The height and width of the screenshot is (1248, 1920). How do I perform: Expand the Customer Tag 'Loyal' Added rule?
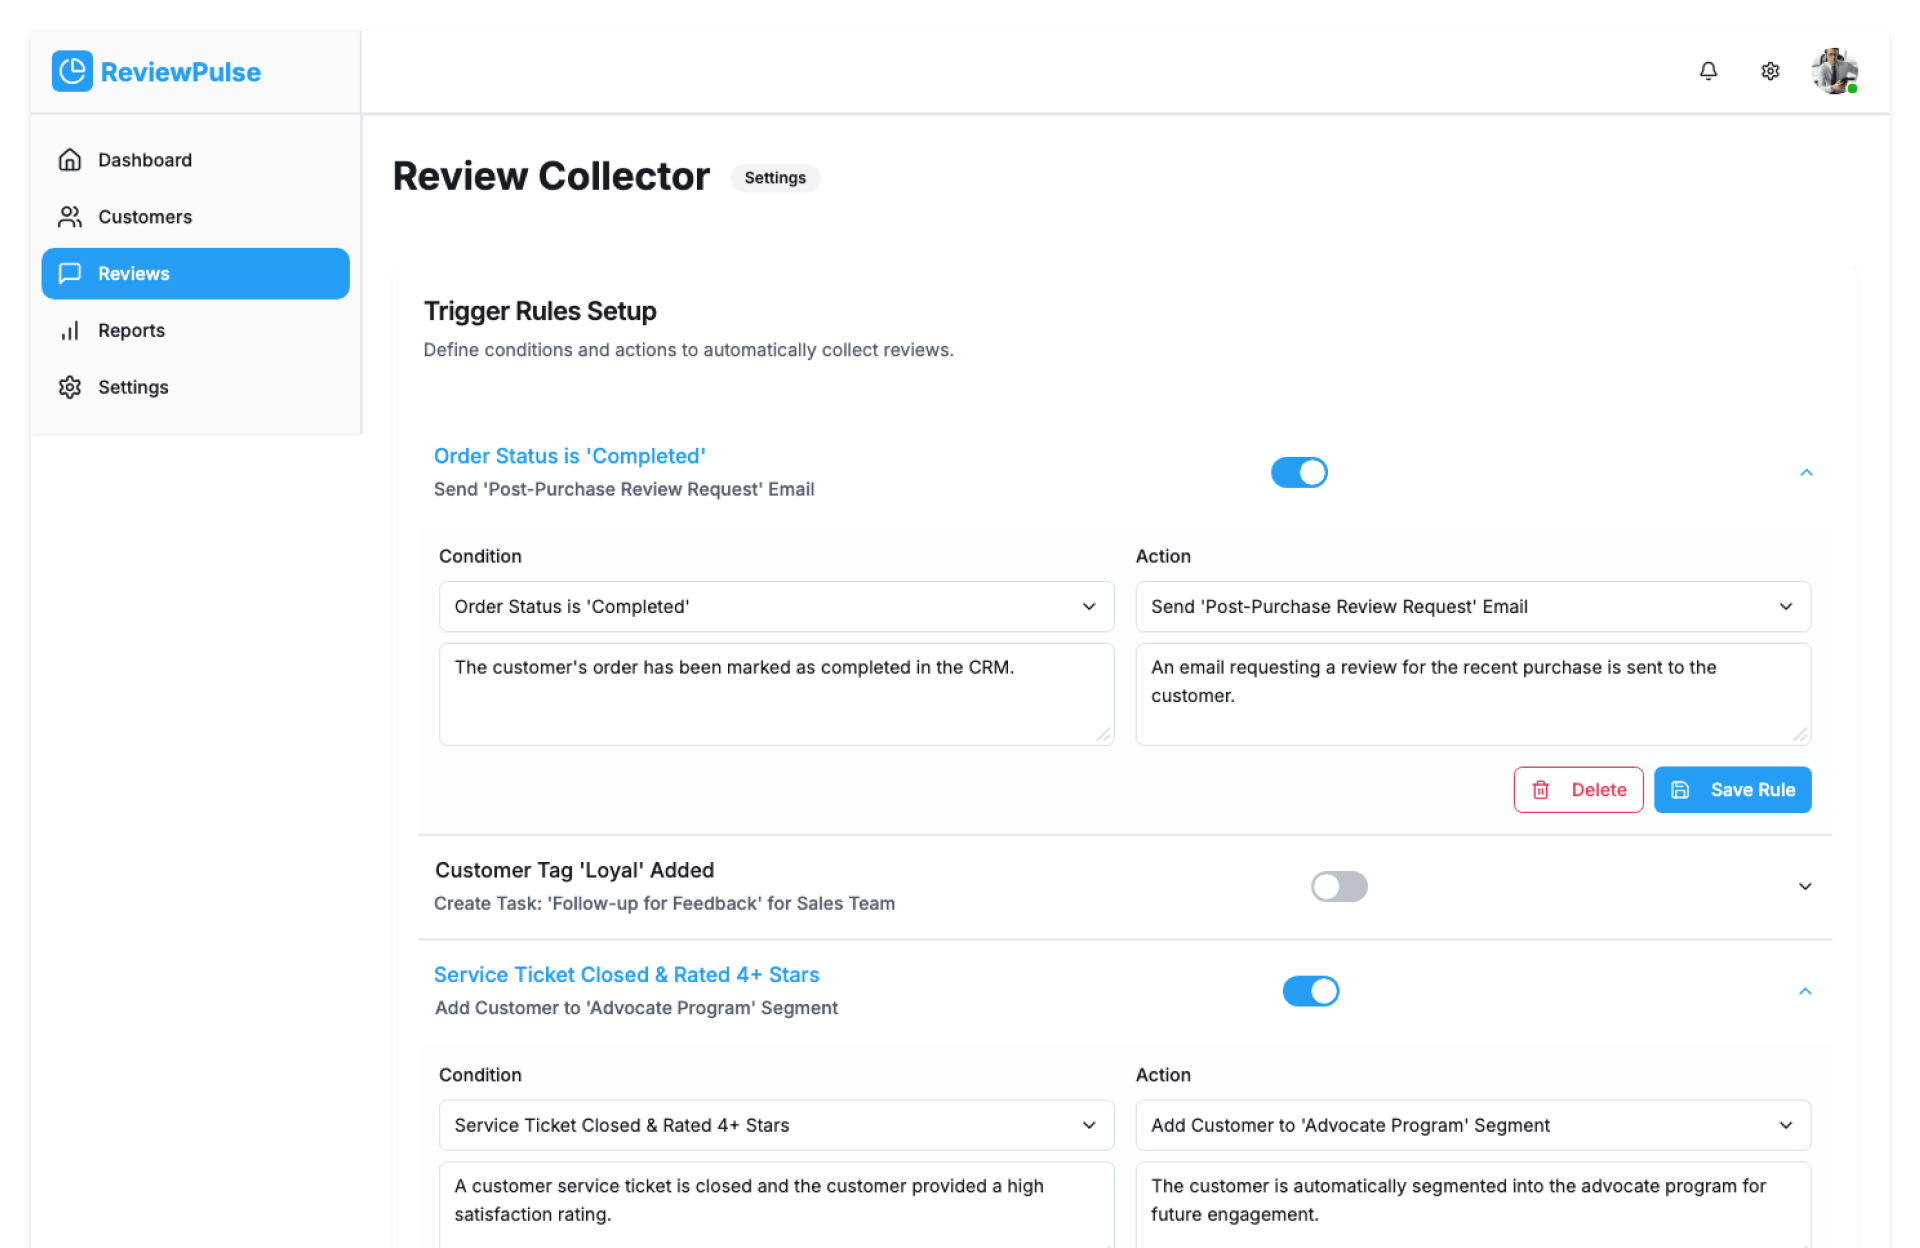point(1805,886)
